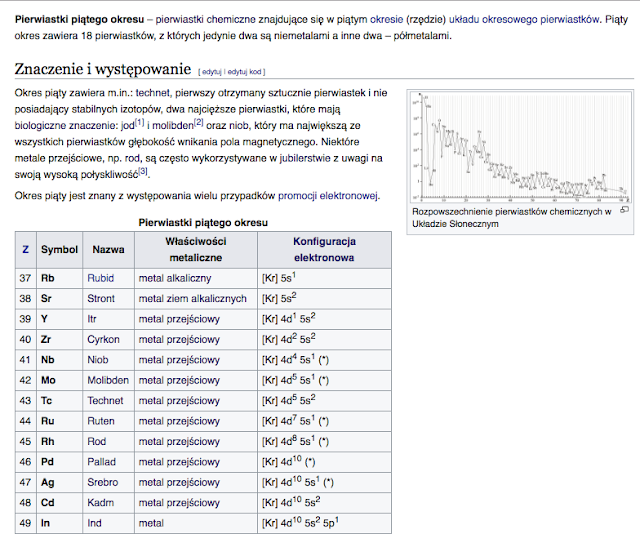Open the 'biologiczne znaczenie' link

tap(67, 125)
